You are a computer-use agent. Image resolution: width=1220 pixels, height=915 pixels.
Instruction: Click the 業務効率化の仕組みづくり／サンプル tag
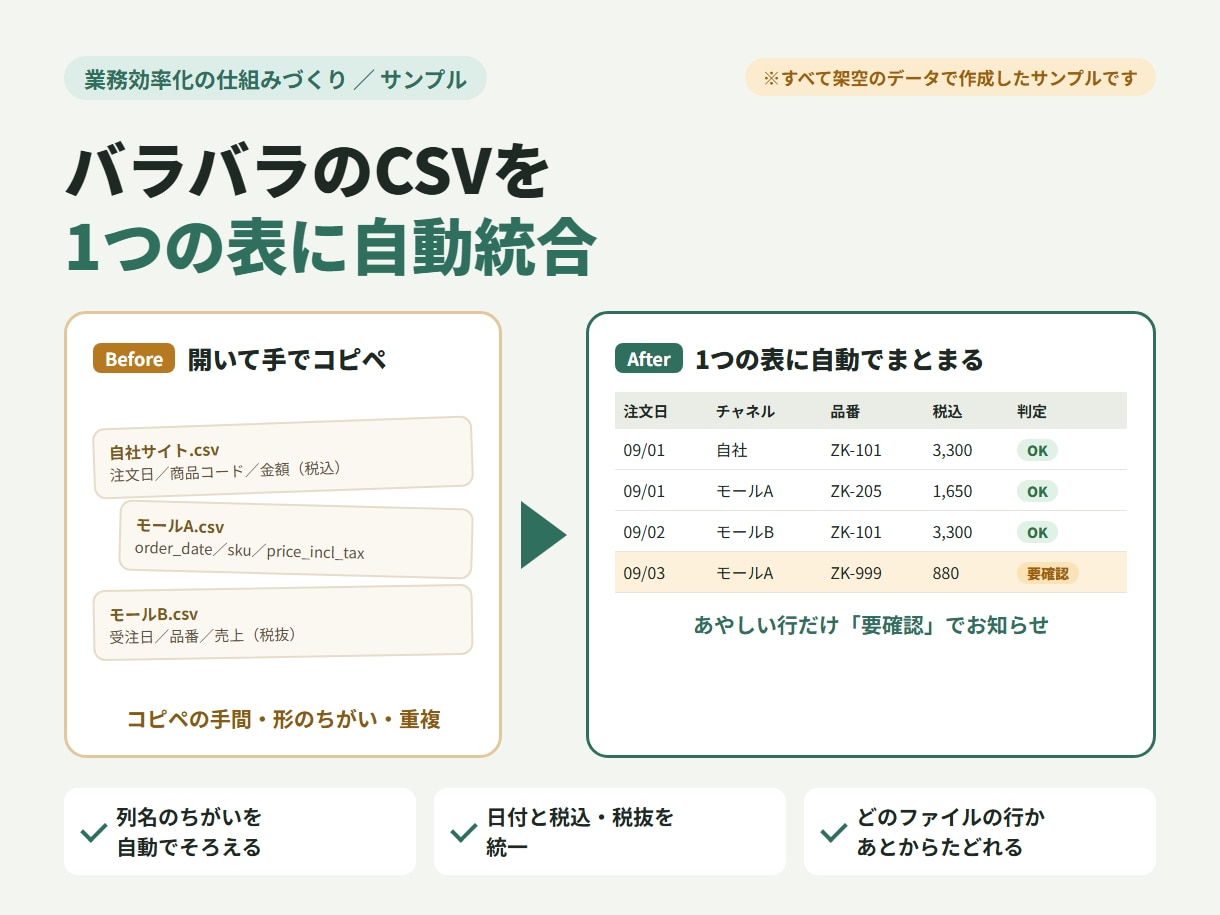(x=275, y=79)
